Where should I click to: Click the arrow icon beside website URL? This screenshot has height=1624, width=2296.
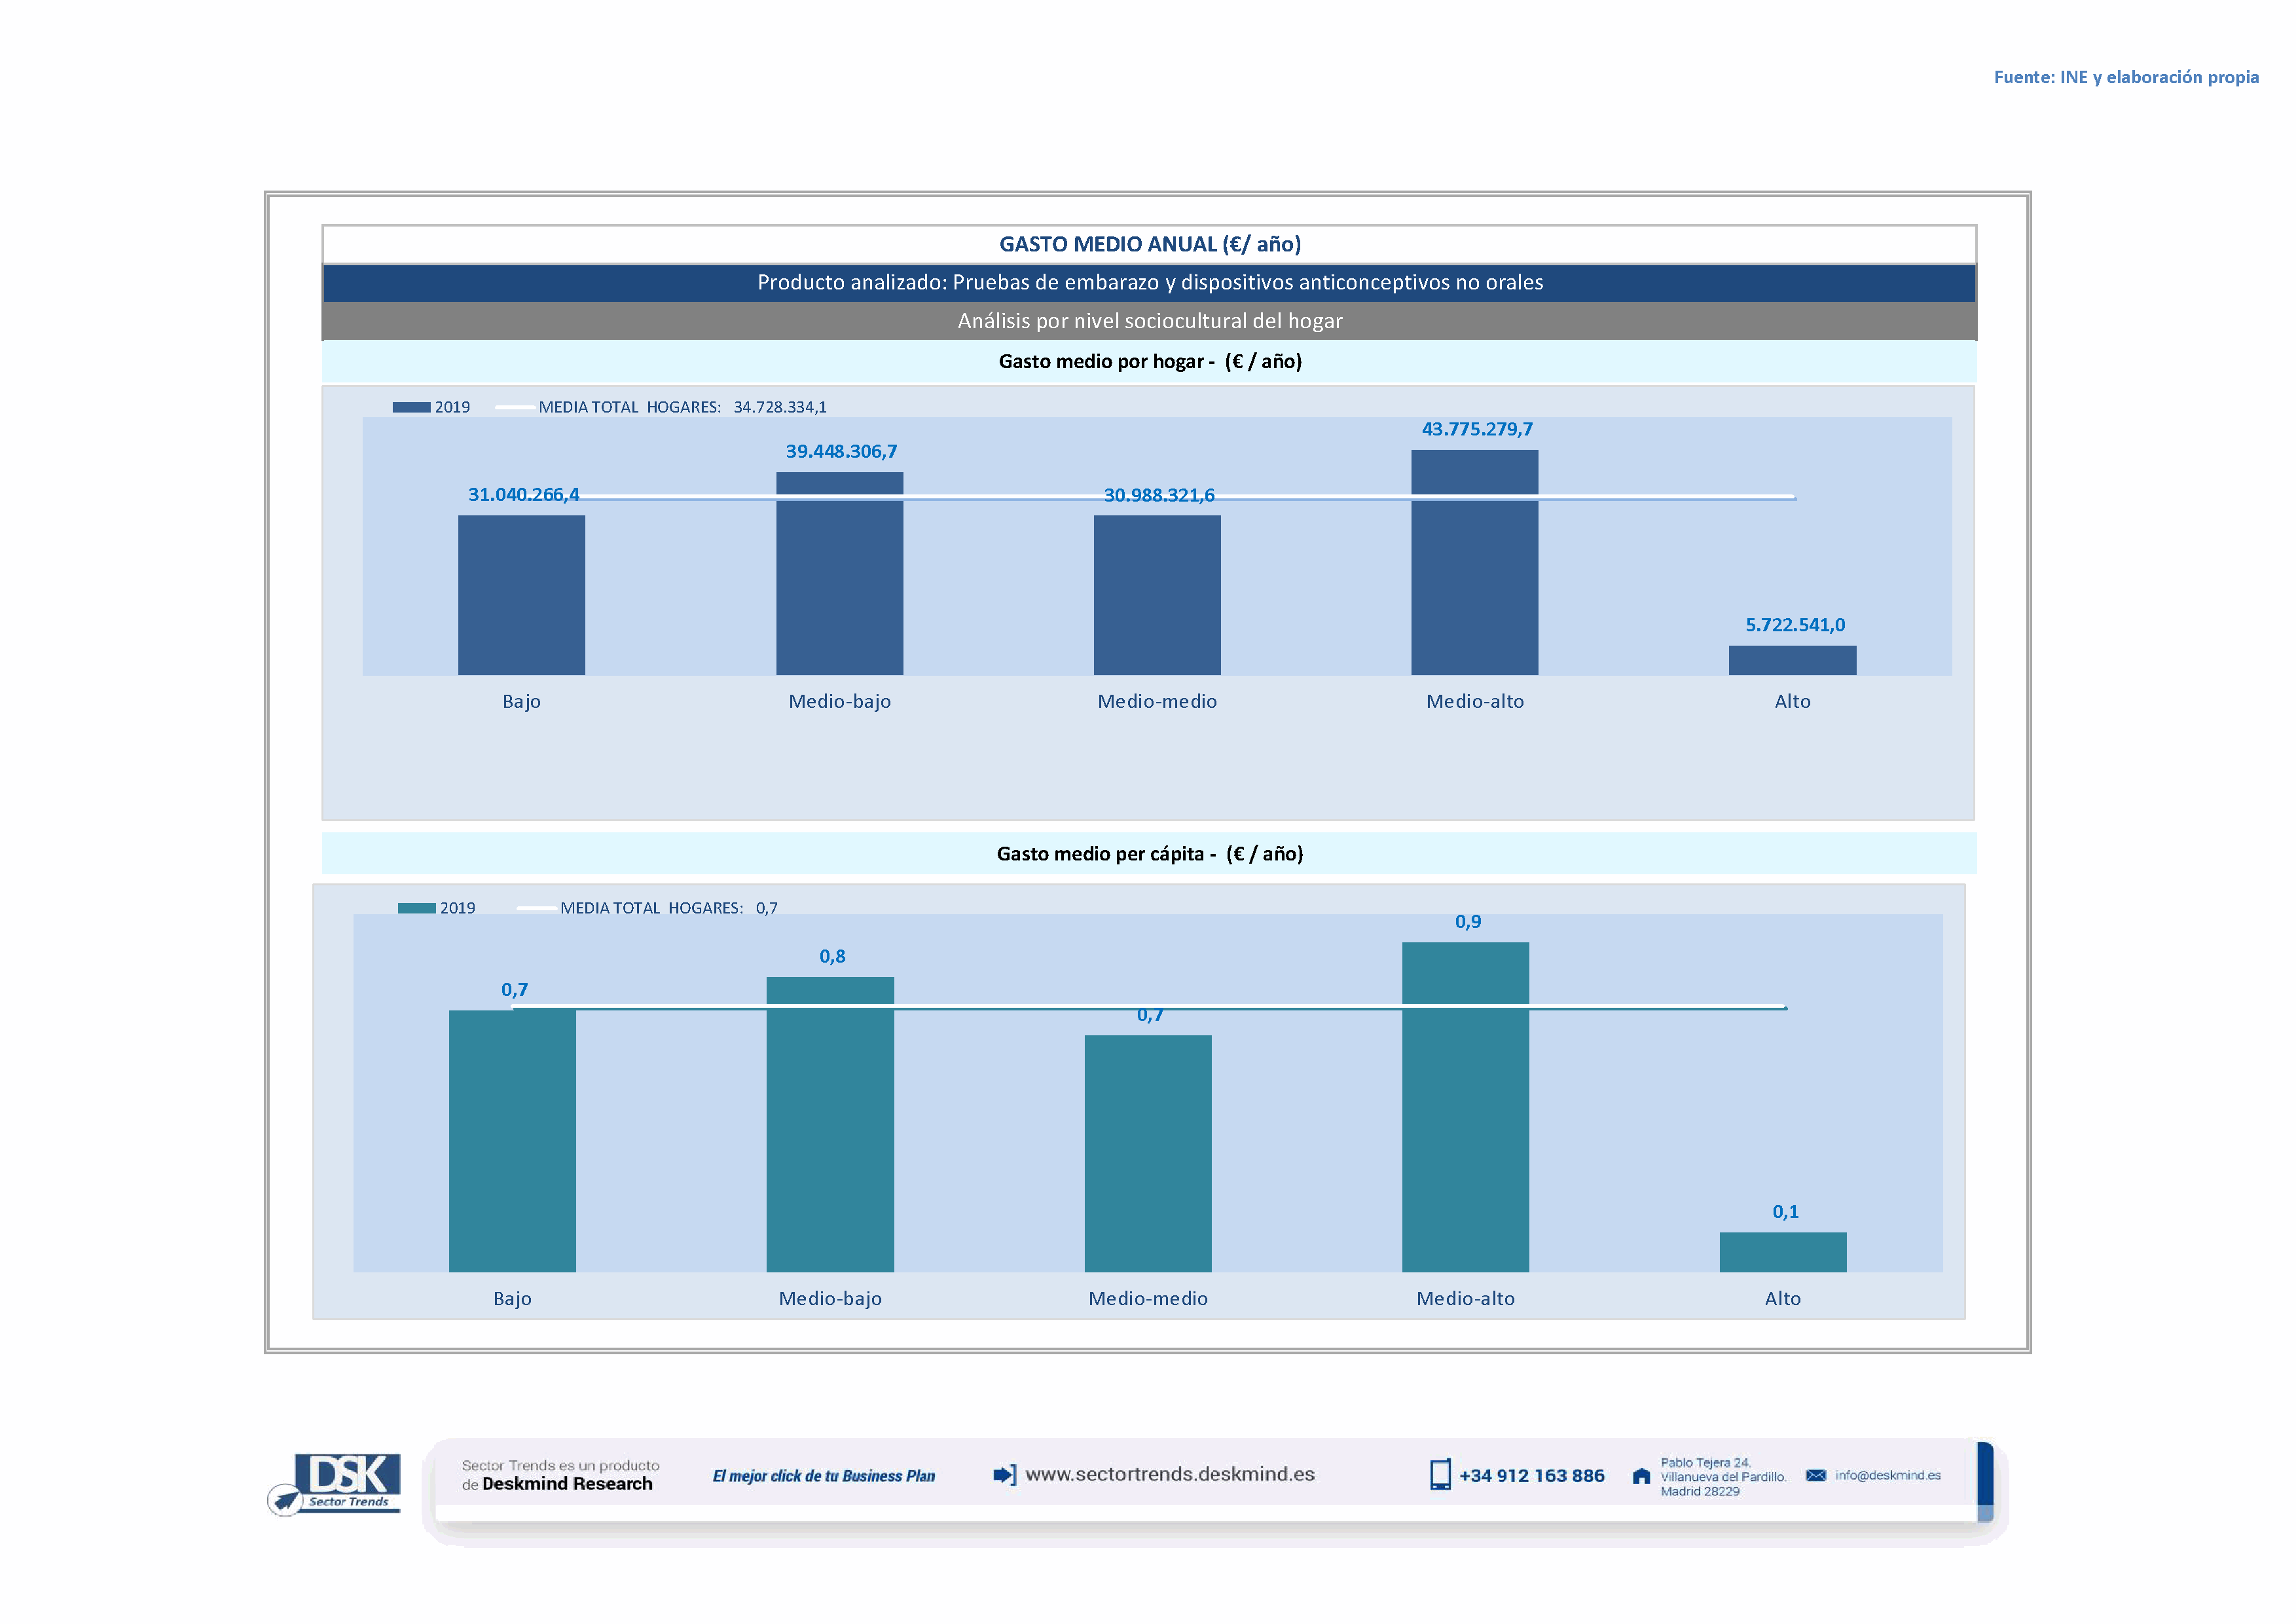(1004, 1475)
